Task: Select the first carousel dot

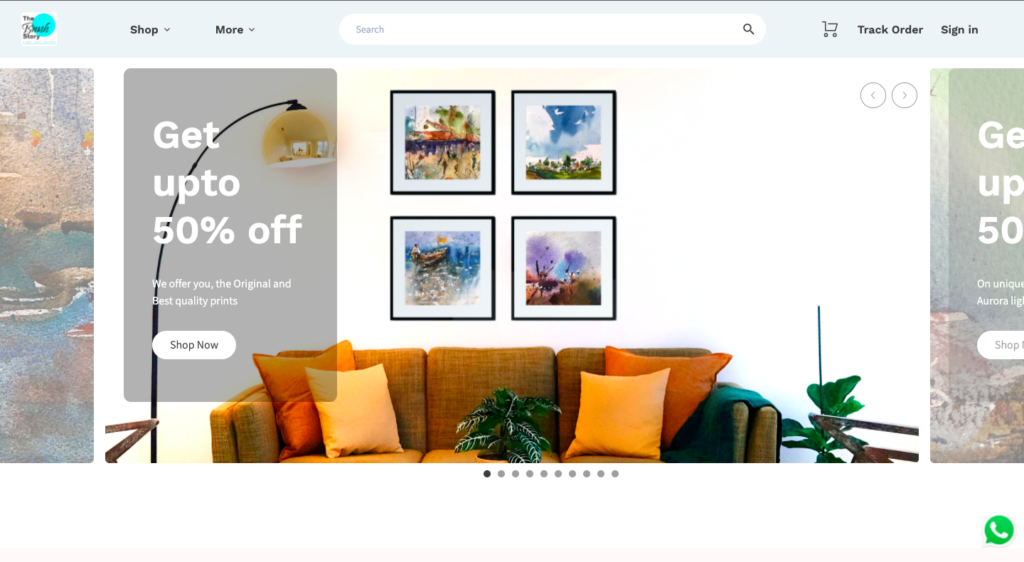Action: [x=487, y=474]
